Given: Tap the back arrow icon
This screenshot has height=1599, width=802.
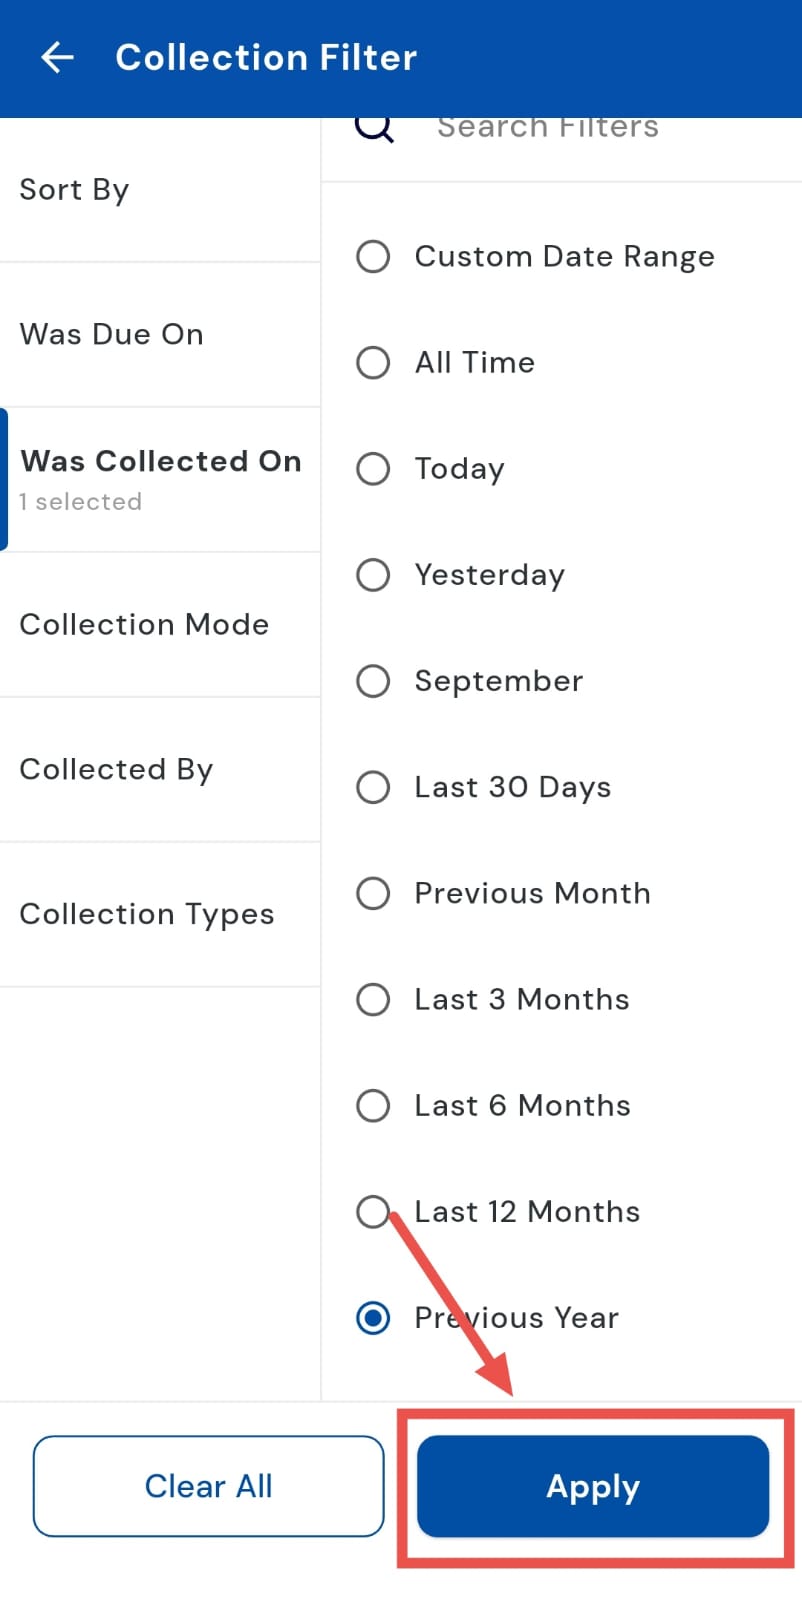Looking at the screenshot, I should (57, 58).
